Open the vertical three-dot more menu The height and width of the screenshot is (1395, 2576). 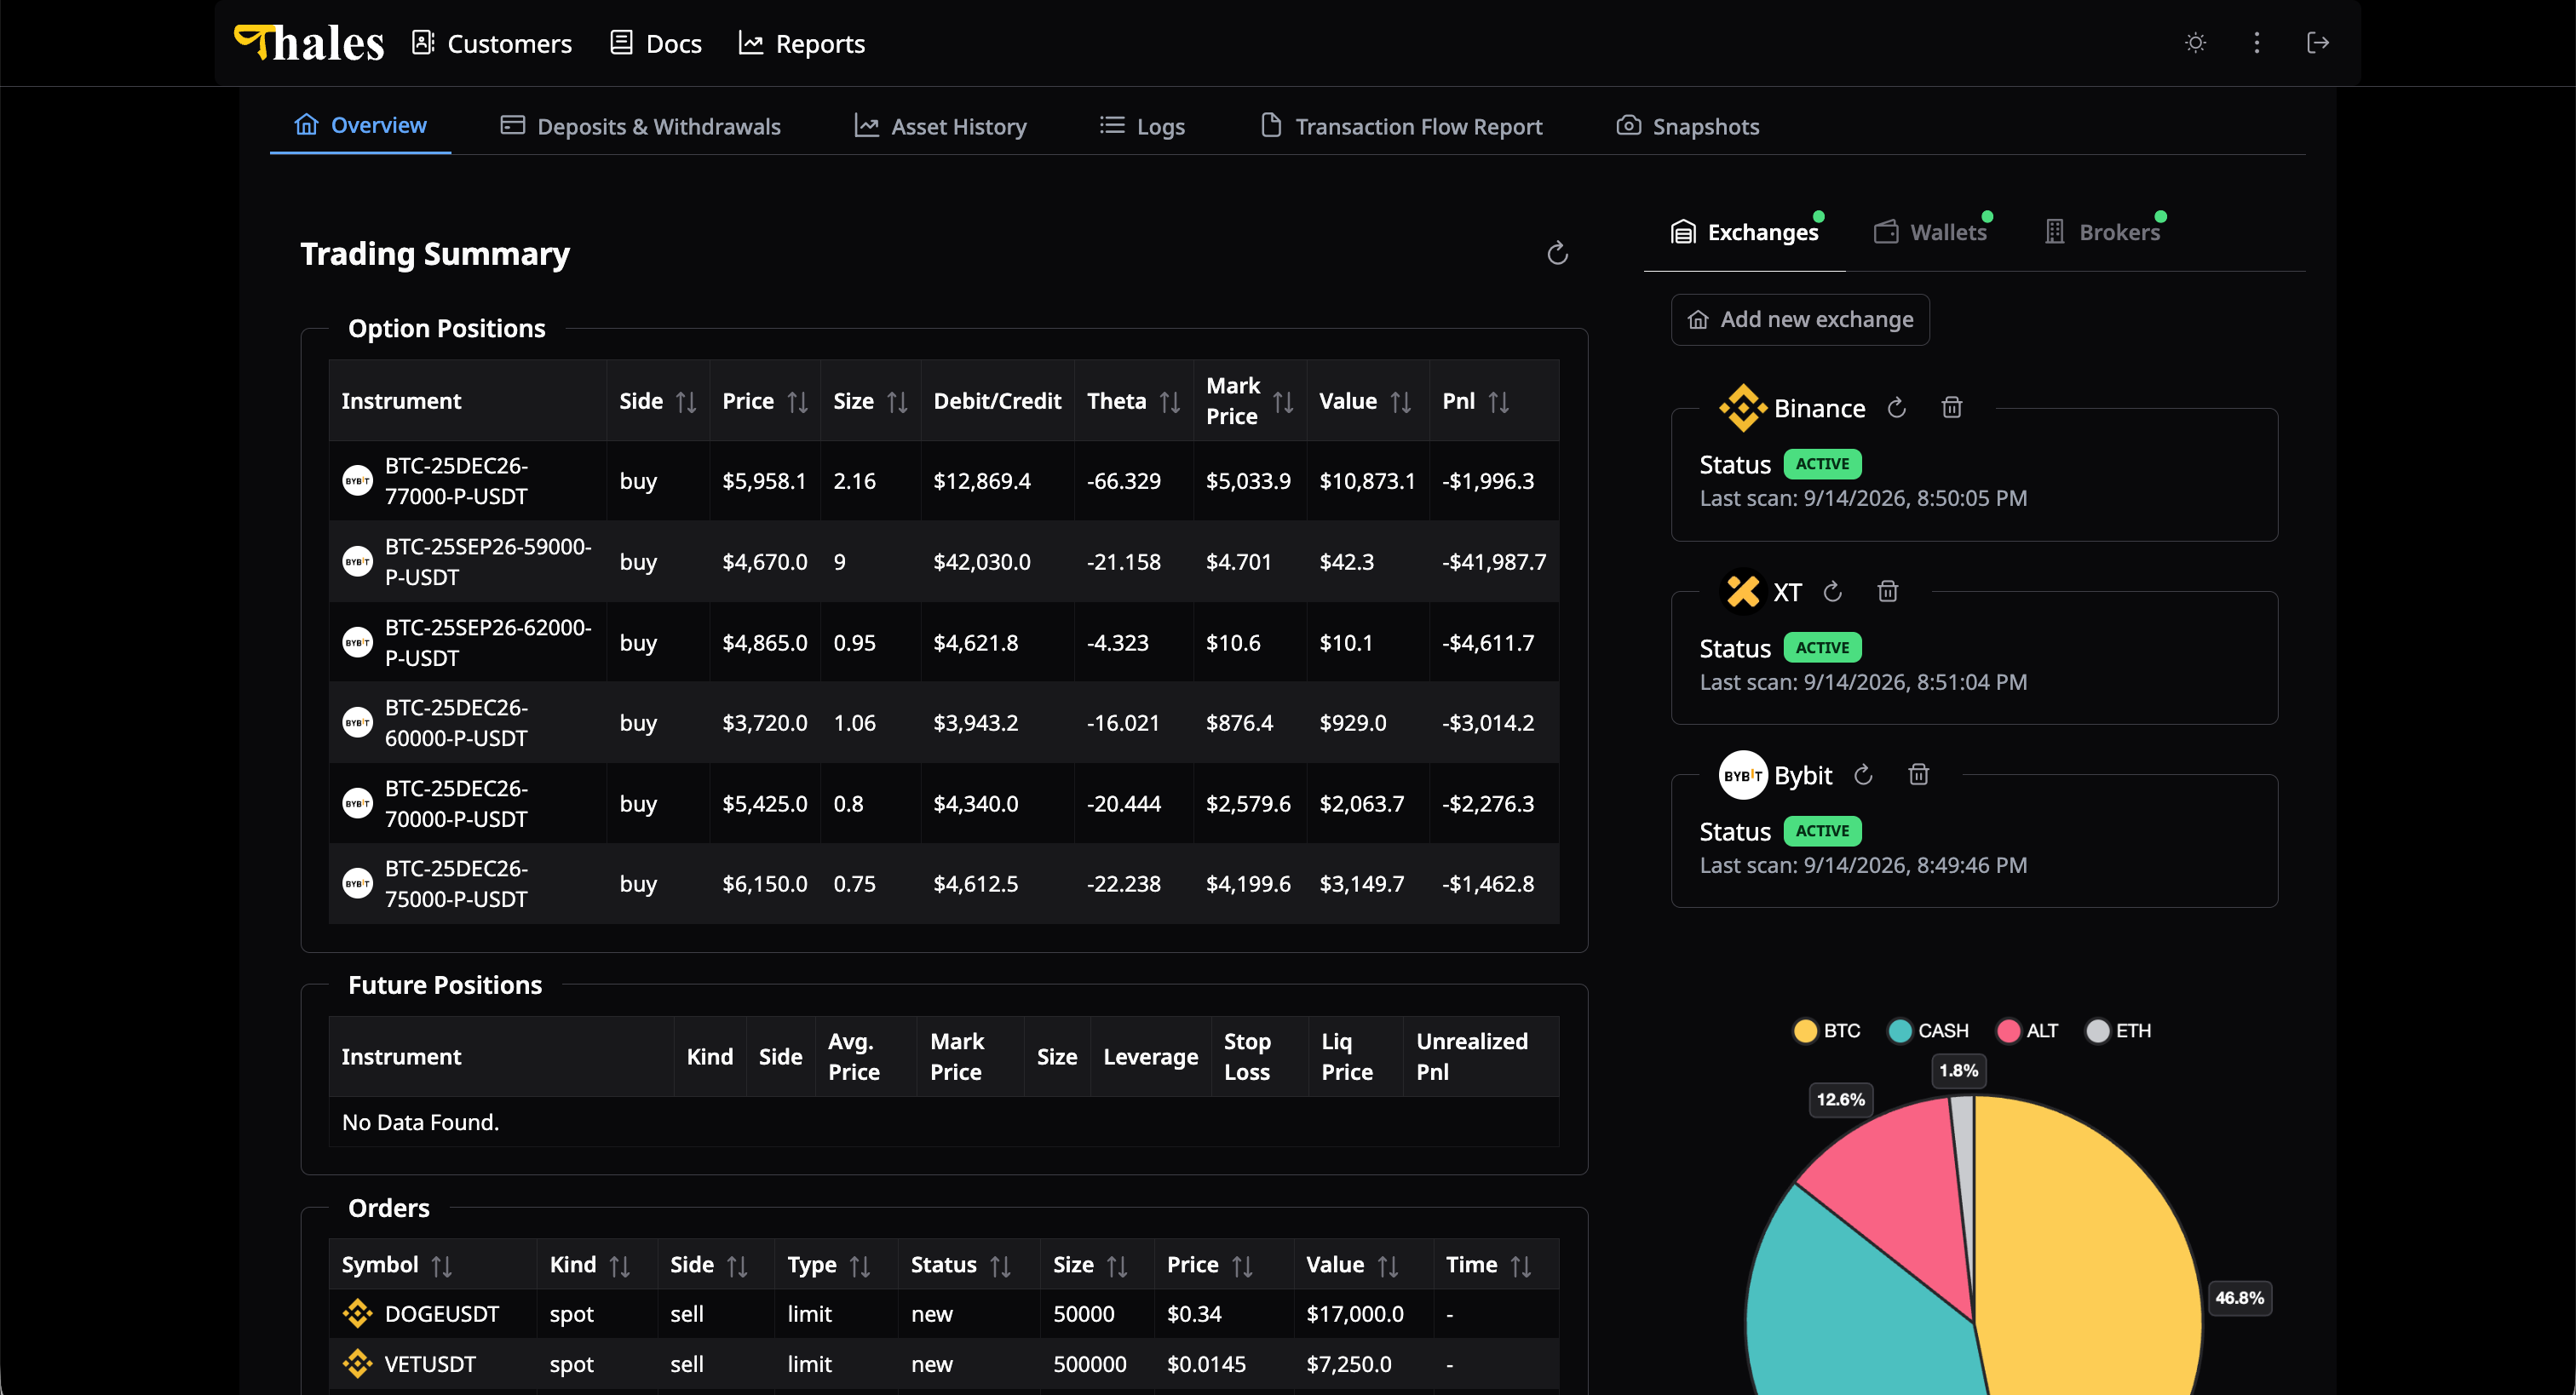click(2256, 43)
